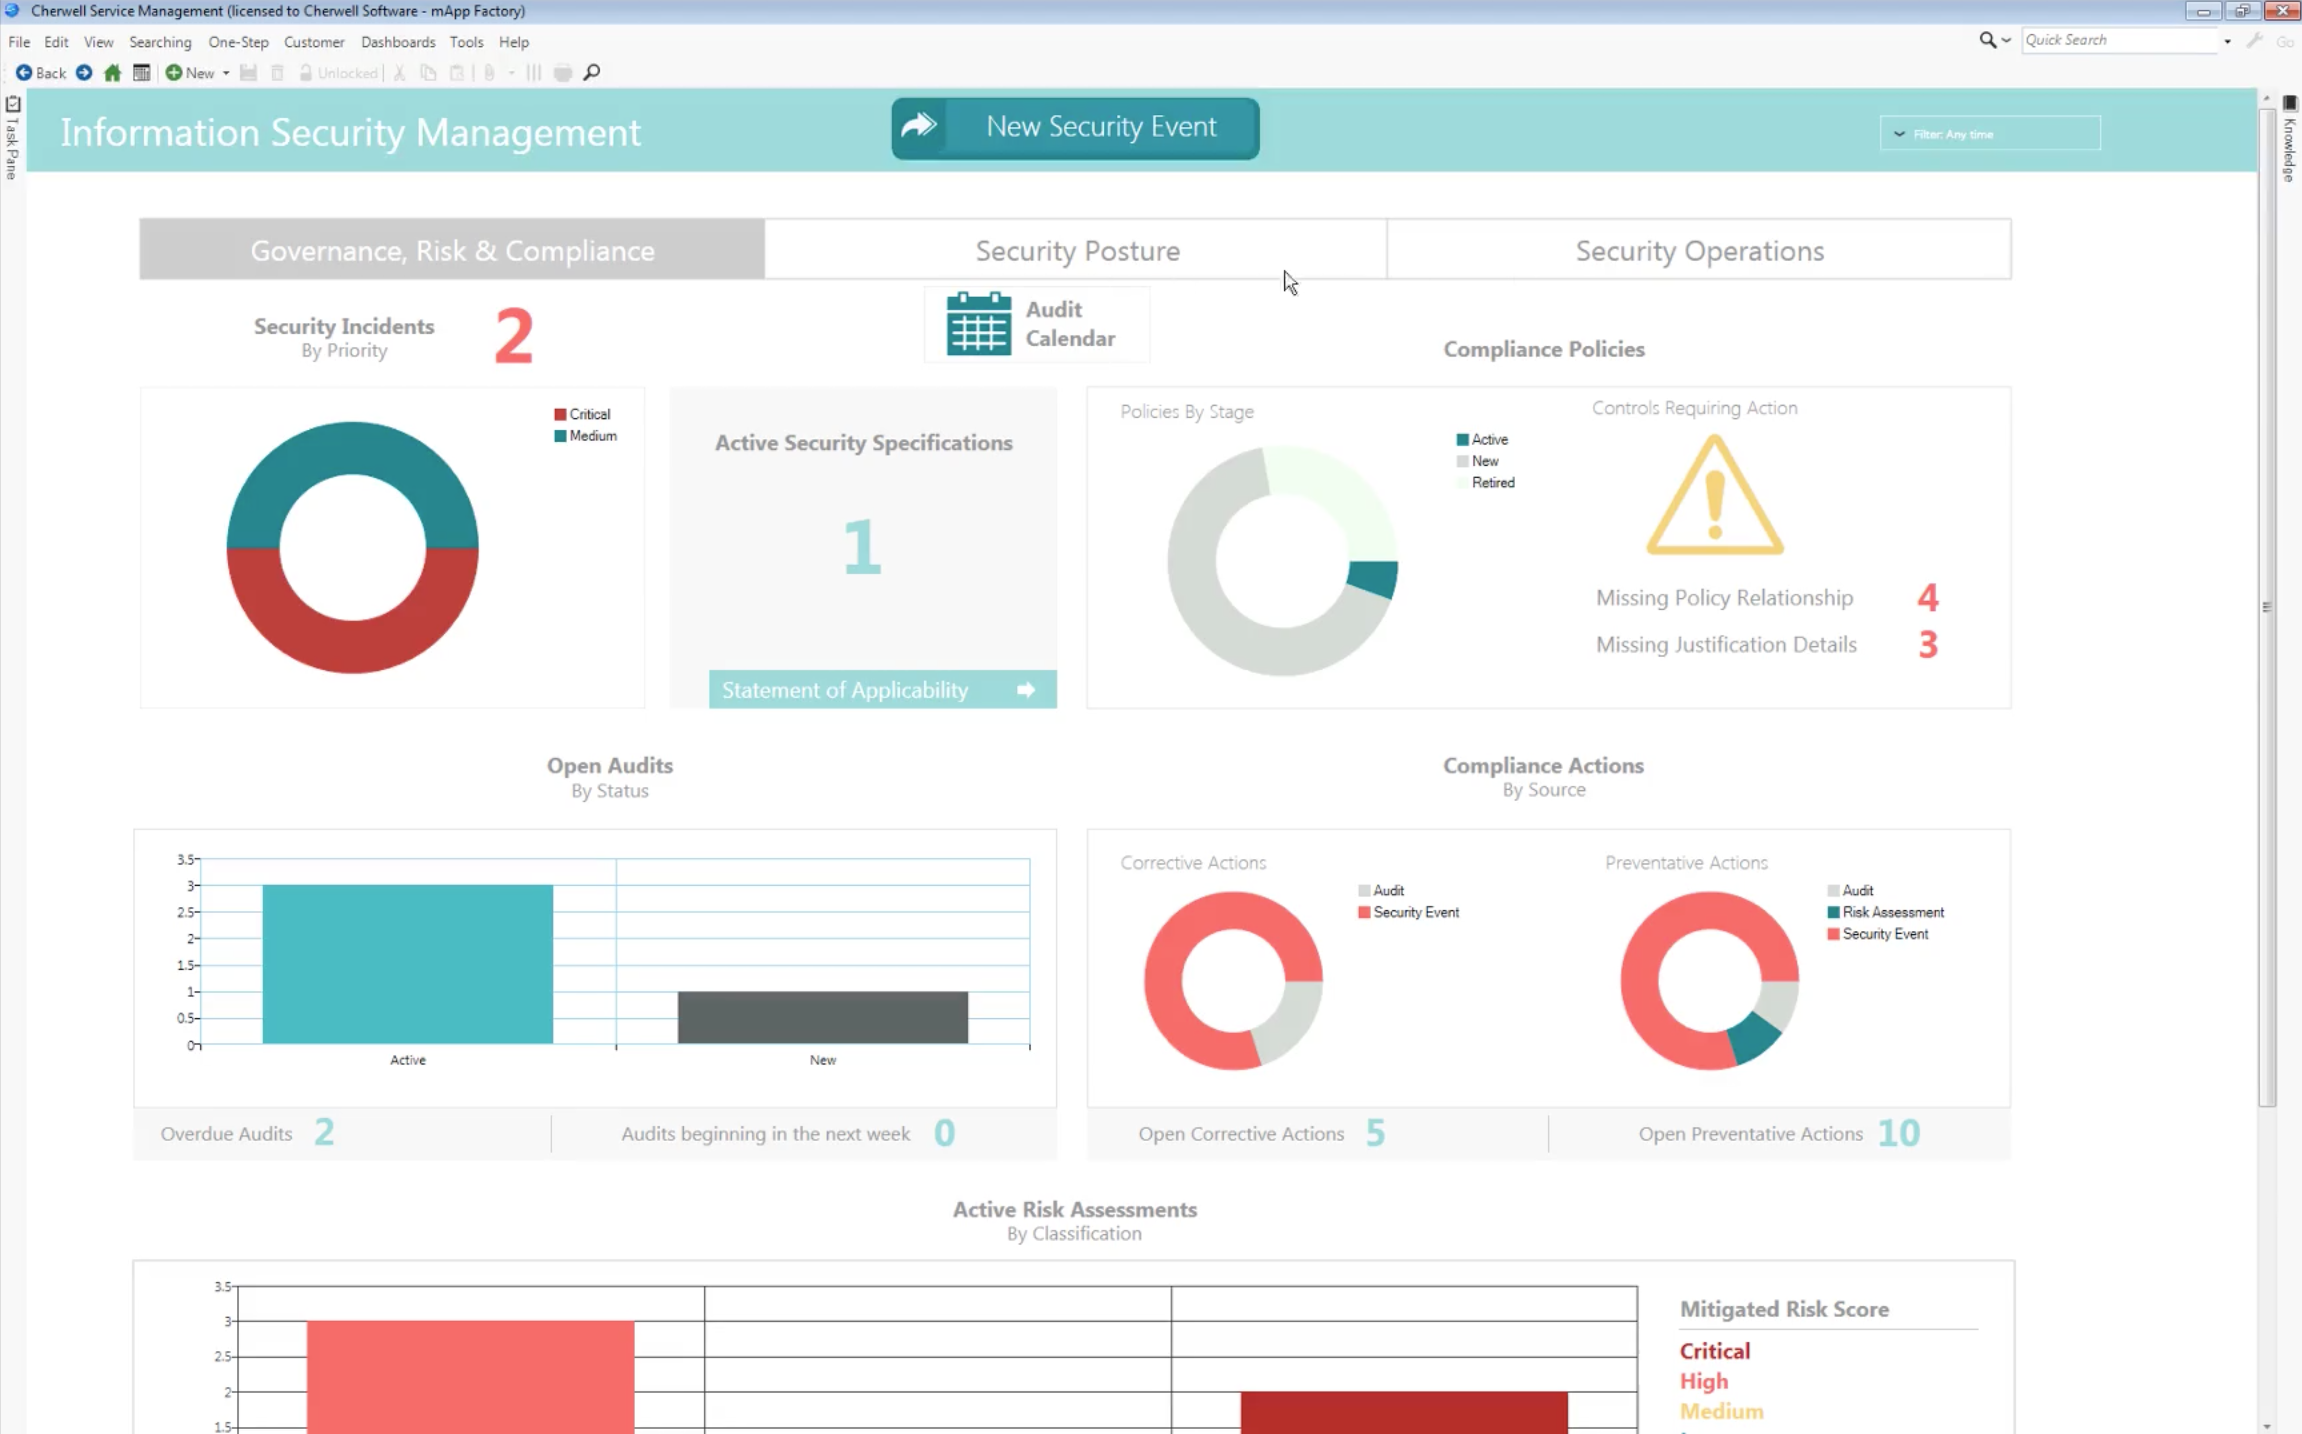The image size is (2302, 1434).
Task: Click the Open Corrective Actions count 5
Action: [1375, 1132]
